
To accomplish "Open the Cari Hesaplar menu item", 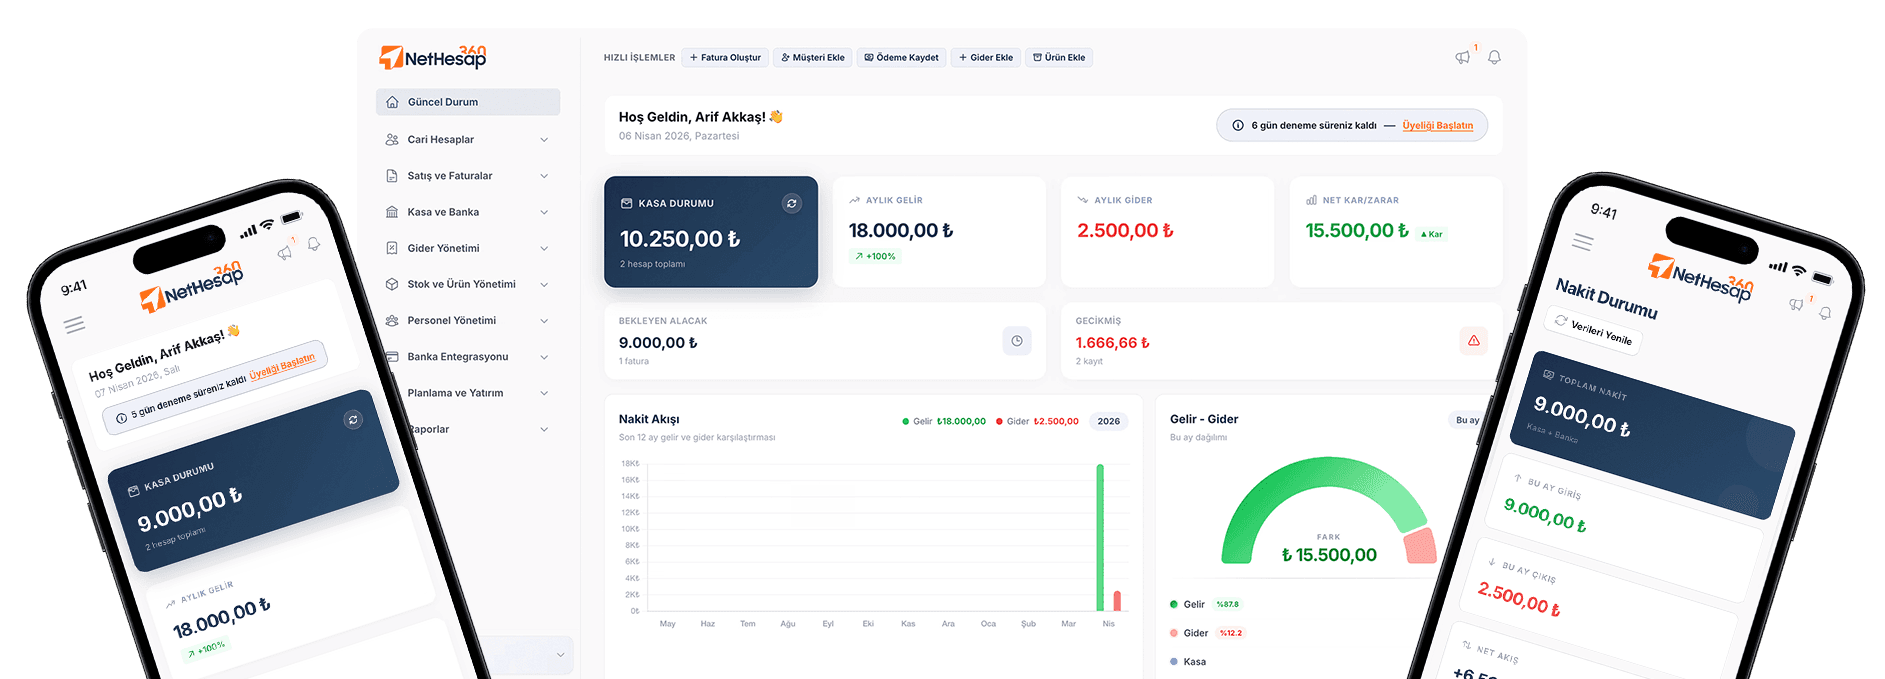I will click(468, 139).
